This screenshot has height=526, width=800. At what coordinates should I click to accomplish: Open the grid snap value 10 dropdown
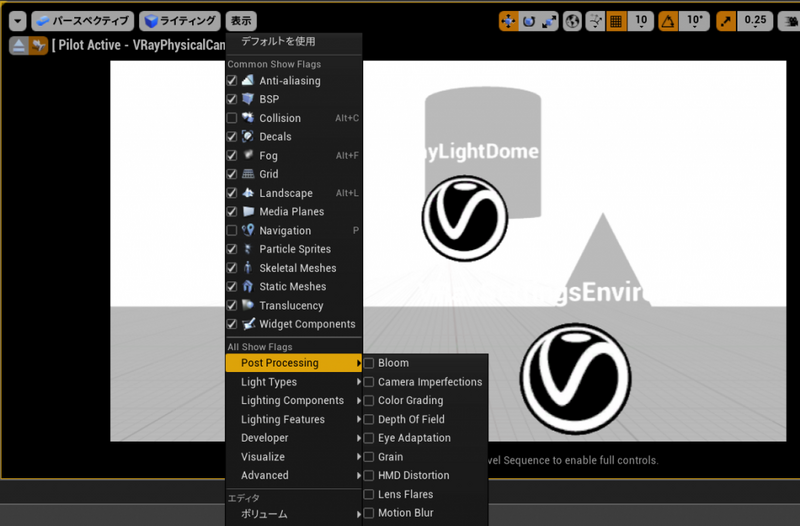click(x=641, y=21)
